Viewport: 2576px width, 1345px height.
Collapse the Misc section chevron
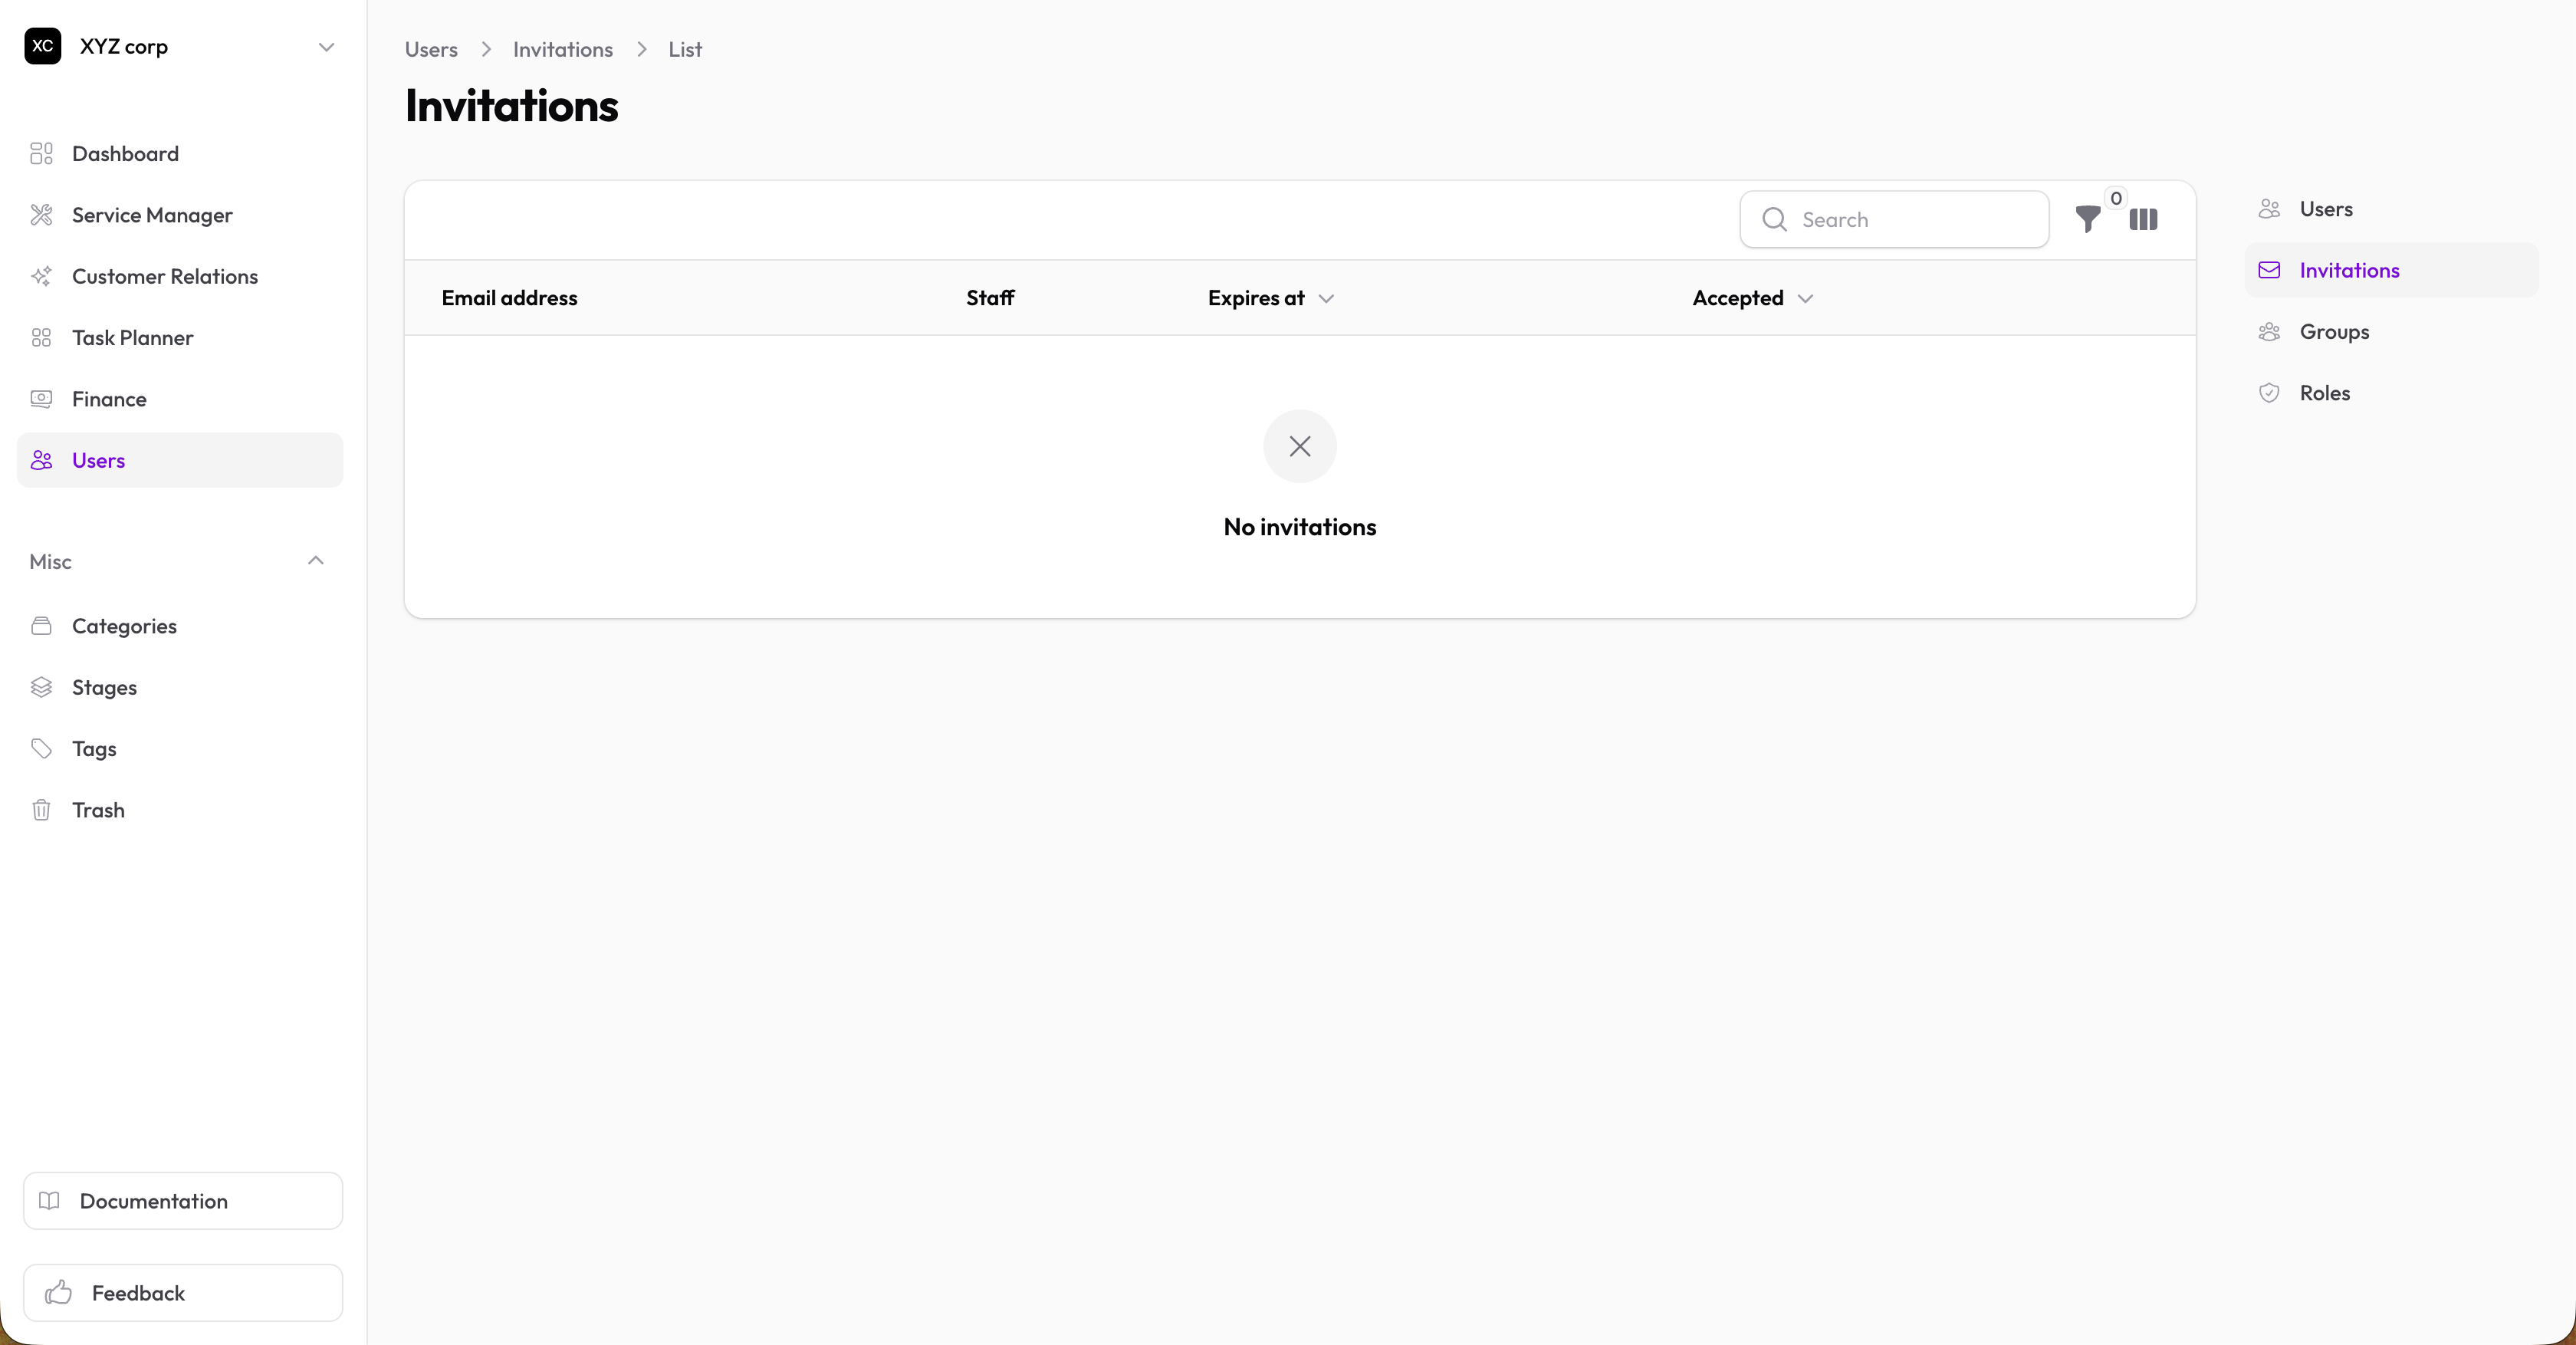click(316, 561)
